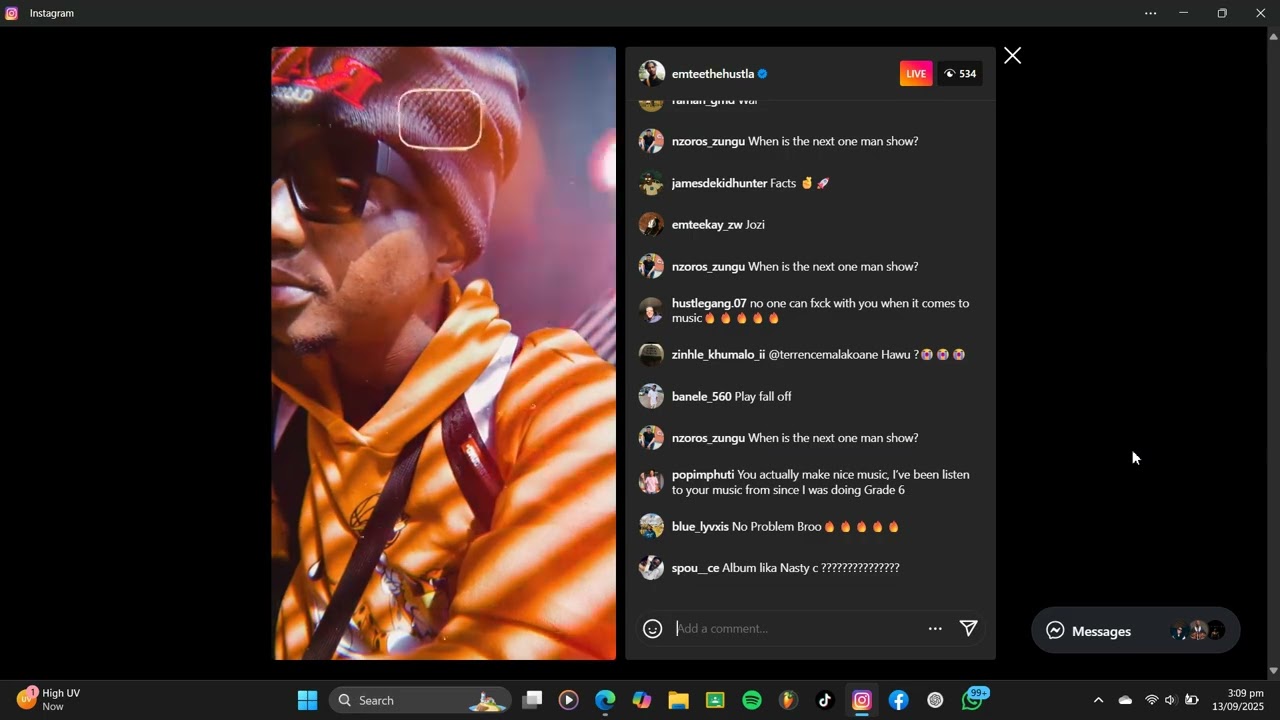The width and height of the screenshot is (1280, 720).
Task: Send comment with paper plane icon
Action: click(x=968, y=628)
